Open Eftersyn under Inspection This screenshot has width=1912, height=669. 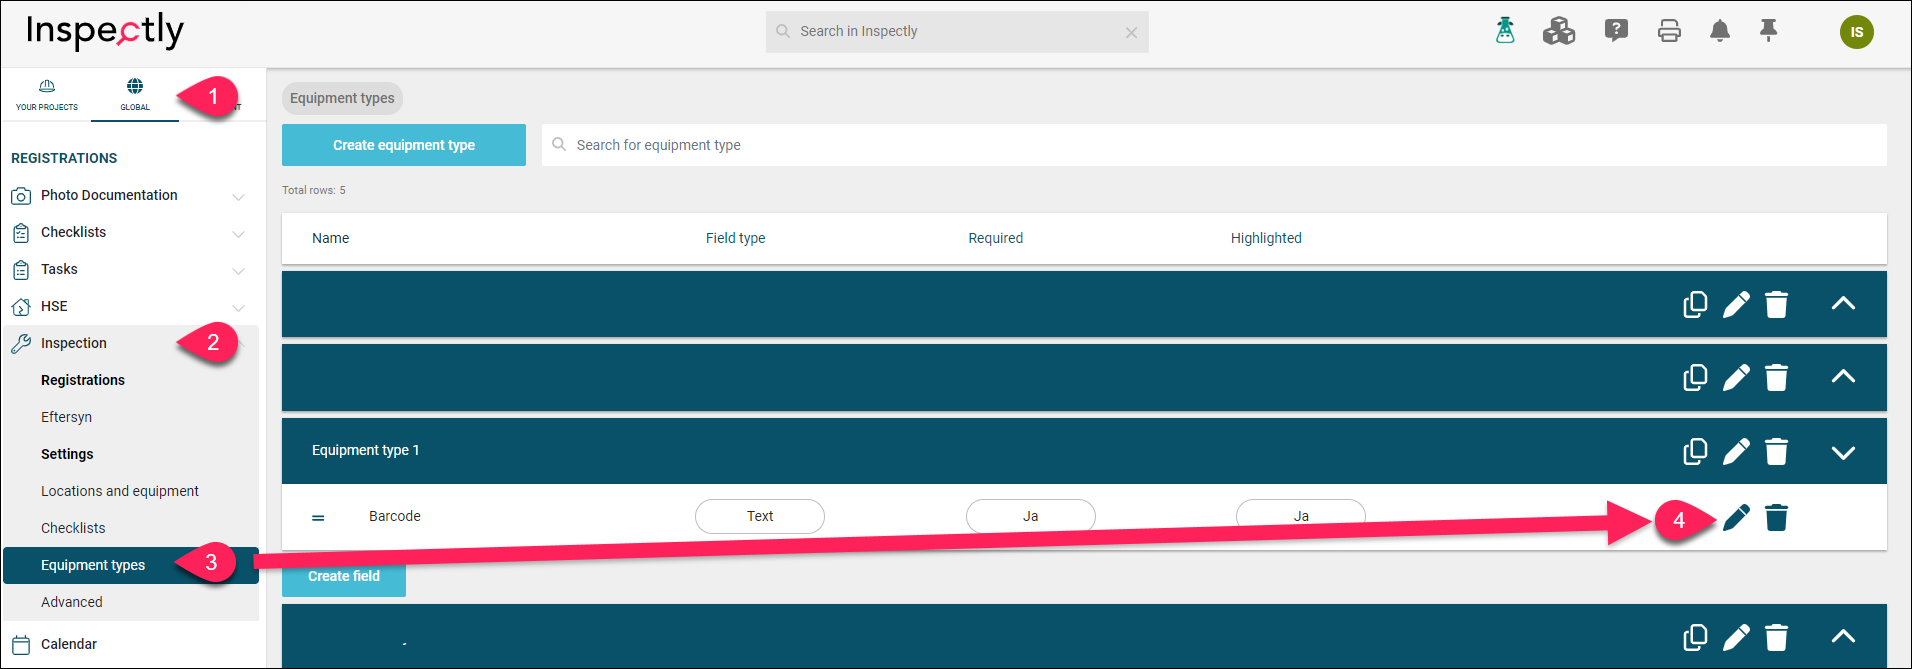tap(66, 417)
